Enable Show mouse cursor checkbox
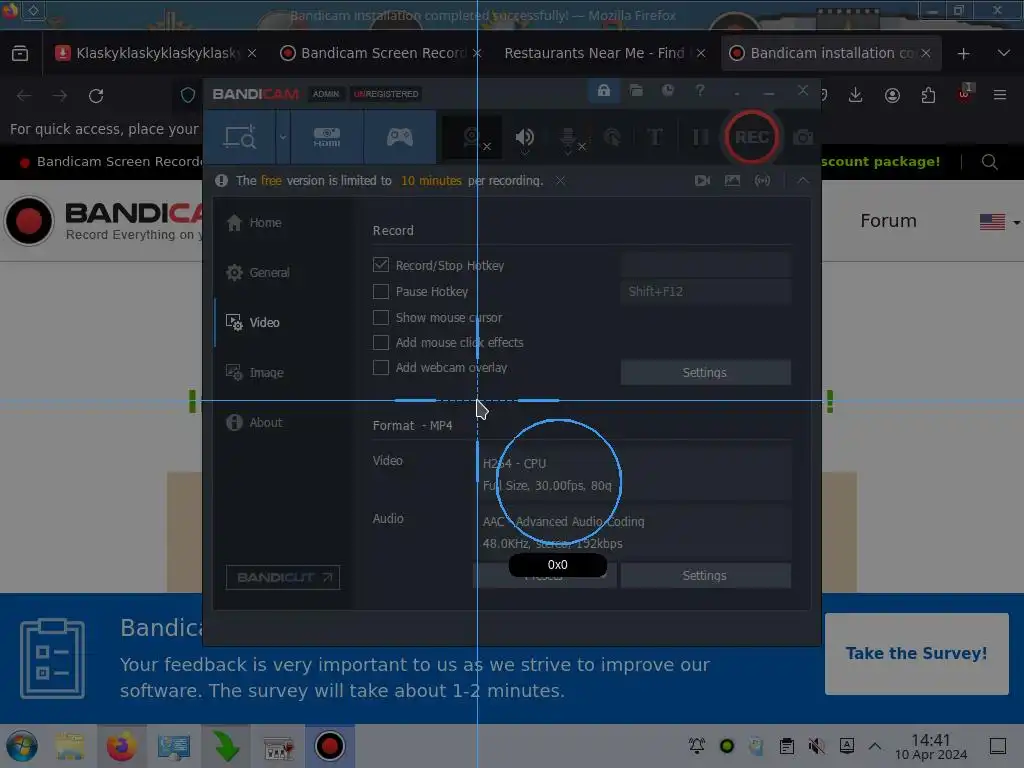Screen dimensions: 1024x768 click(x=381, y=317)
